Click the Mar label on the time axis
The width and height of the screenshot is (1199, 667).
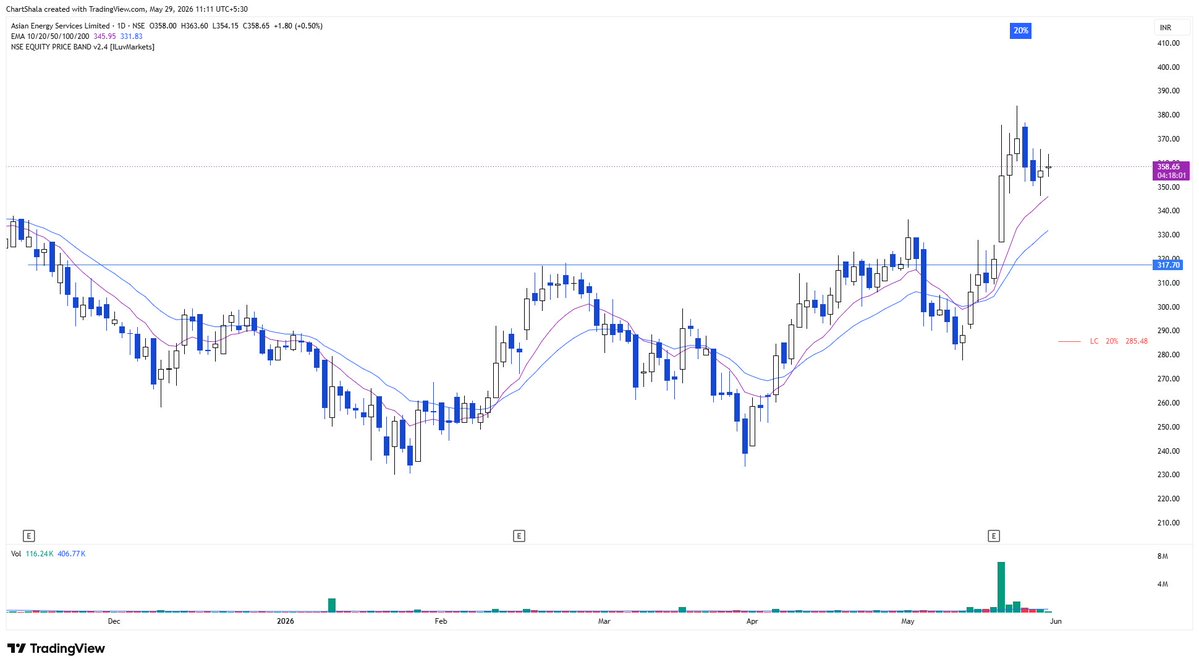pos(604,622)
